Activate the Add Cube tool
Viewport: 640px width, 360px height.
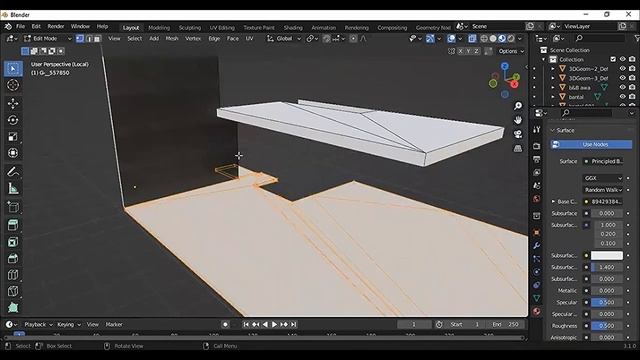pos(13,207)
